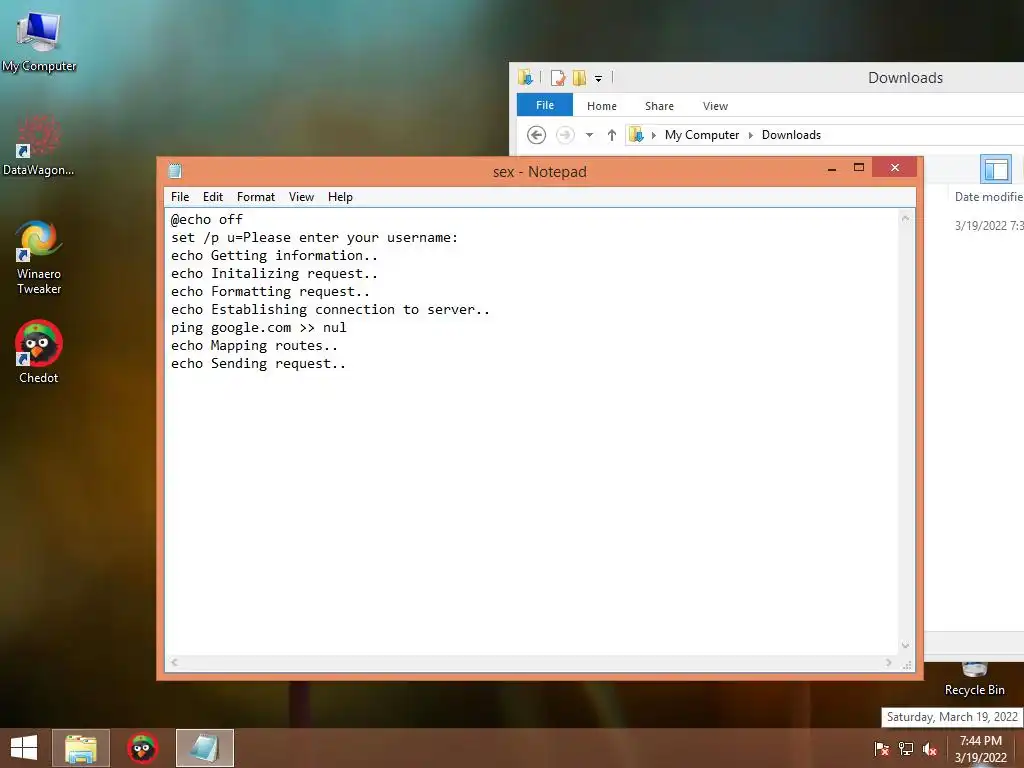1024x768 pixels.
Task: Click the 'echo Sending request..' line
Action: (x=259, y=364)
